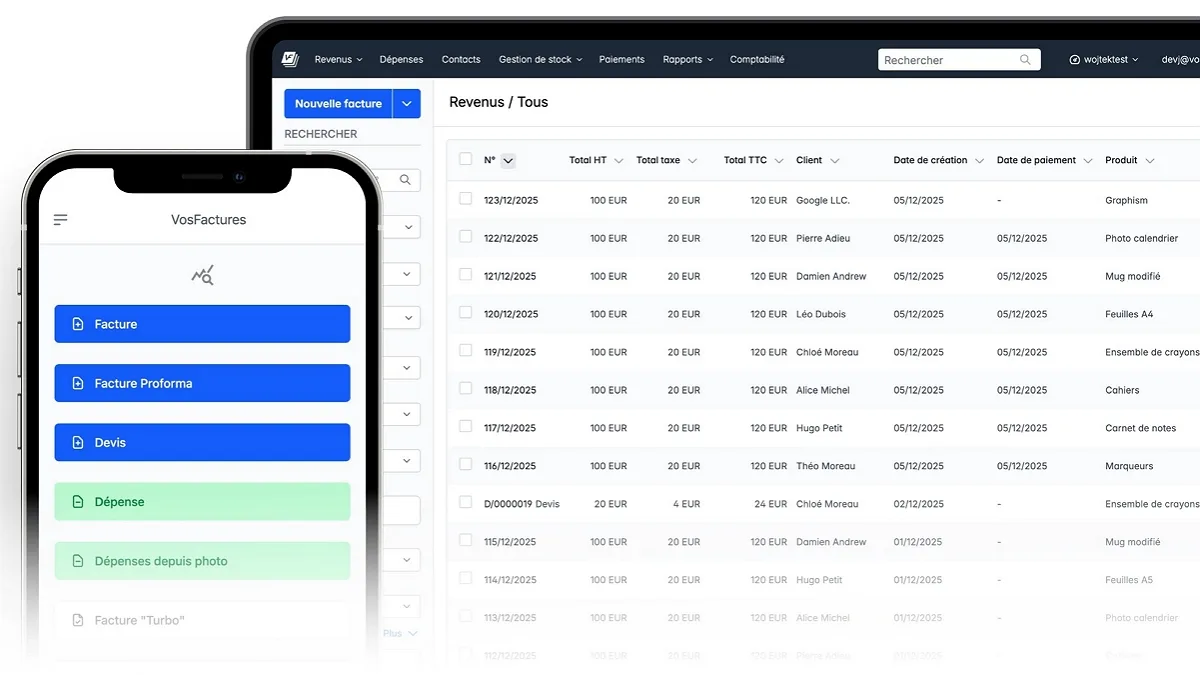The height and width of the screenshot is (675, 1200).
Task: Click the Produit column chevron
Action: pyautogui.click(x=1150, y=161)
